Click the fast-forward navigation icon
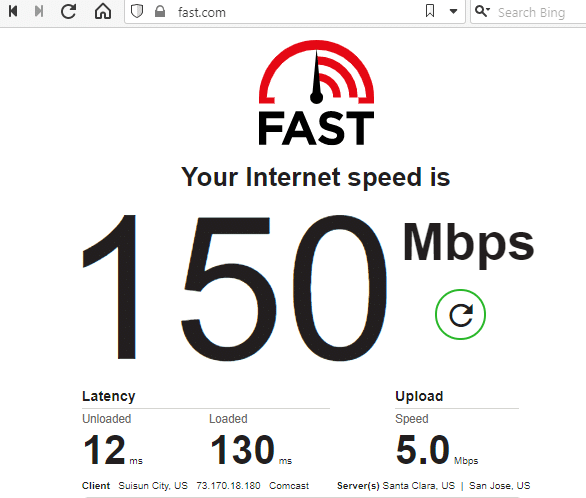This screenshot has height=498, width=586. [x=39, y=11]
